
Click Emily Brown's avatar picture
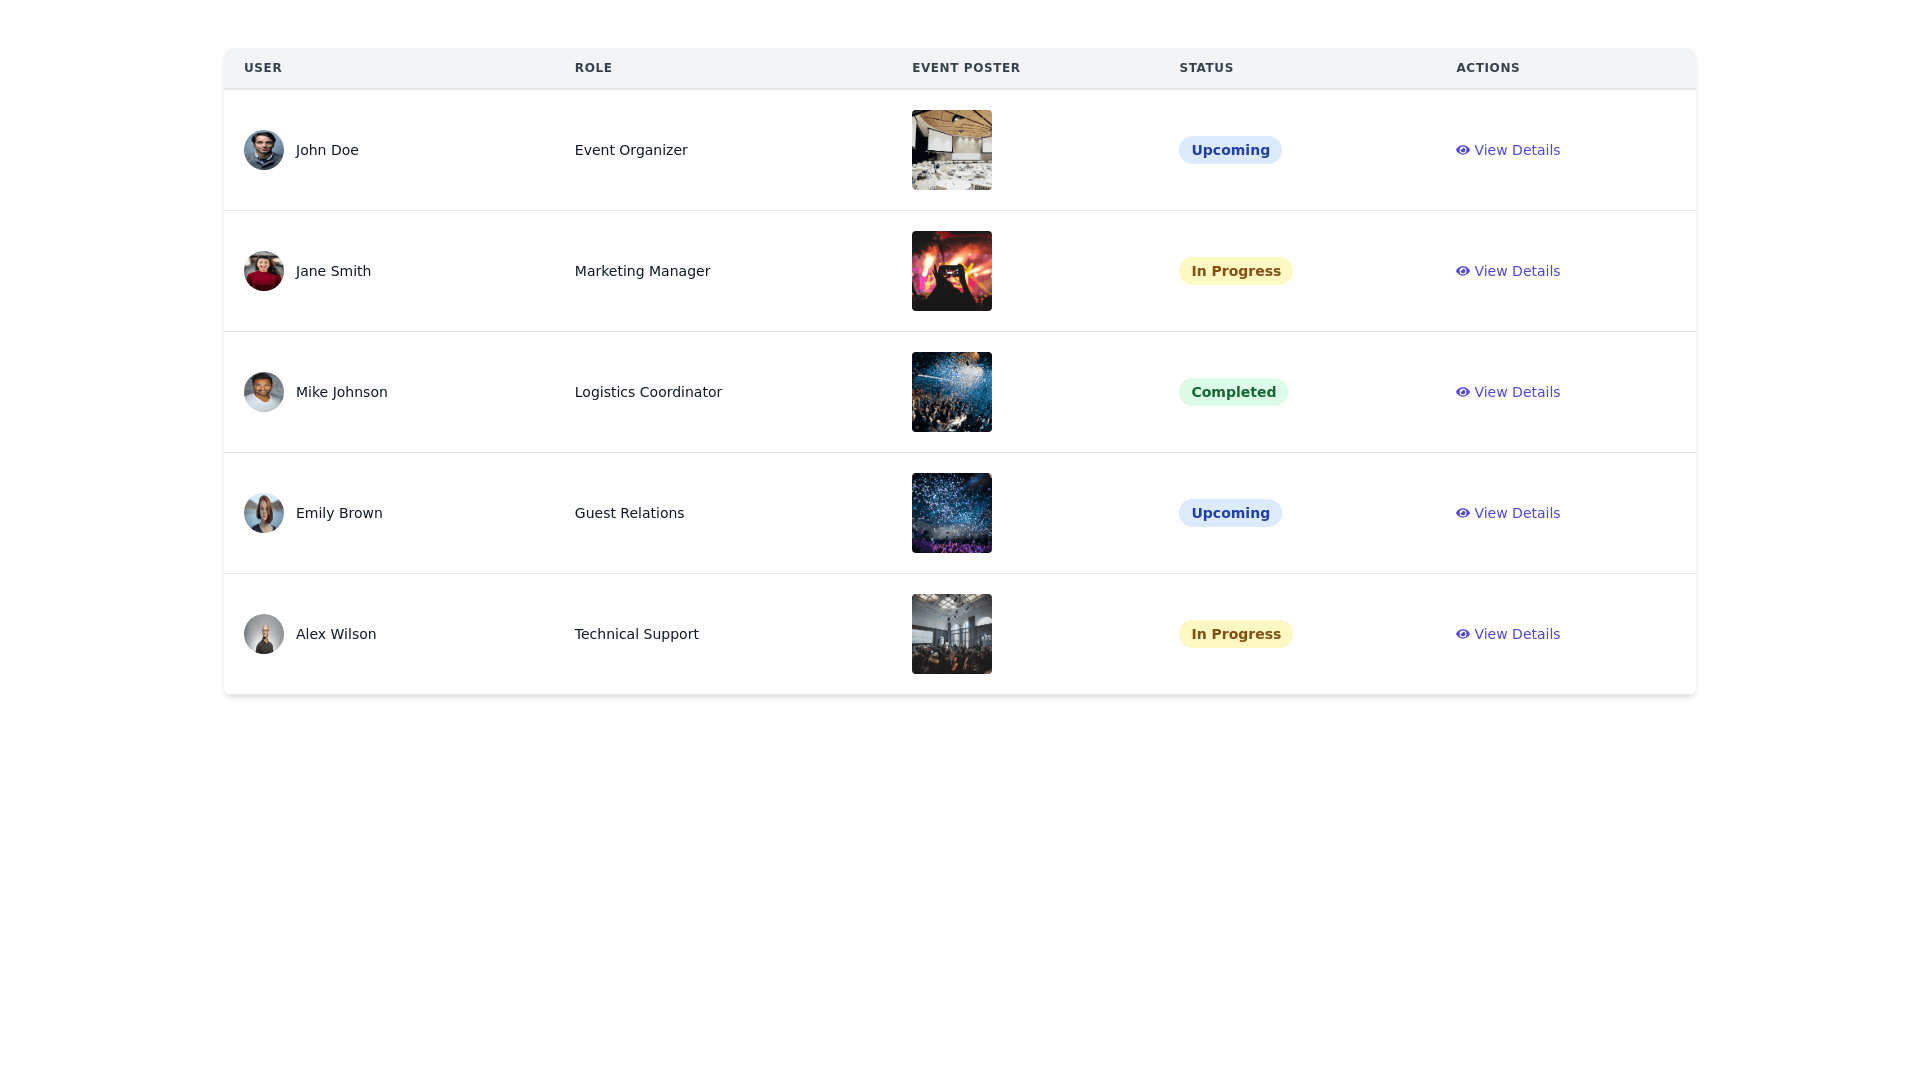[264, 513]
